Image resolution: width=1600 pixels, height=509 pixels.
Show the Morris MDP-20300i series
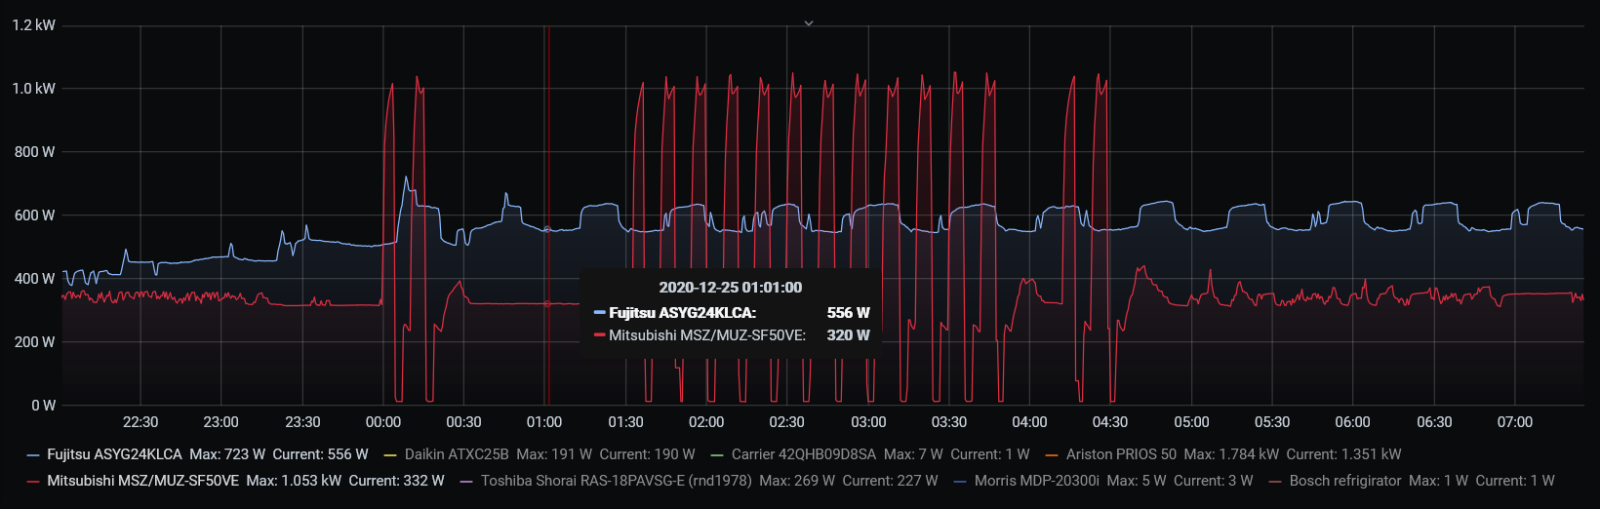pyautogui.click(x=1036, y=481)
